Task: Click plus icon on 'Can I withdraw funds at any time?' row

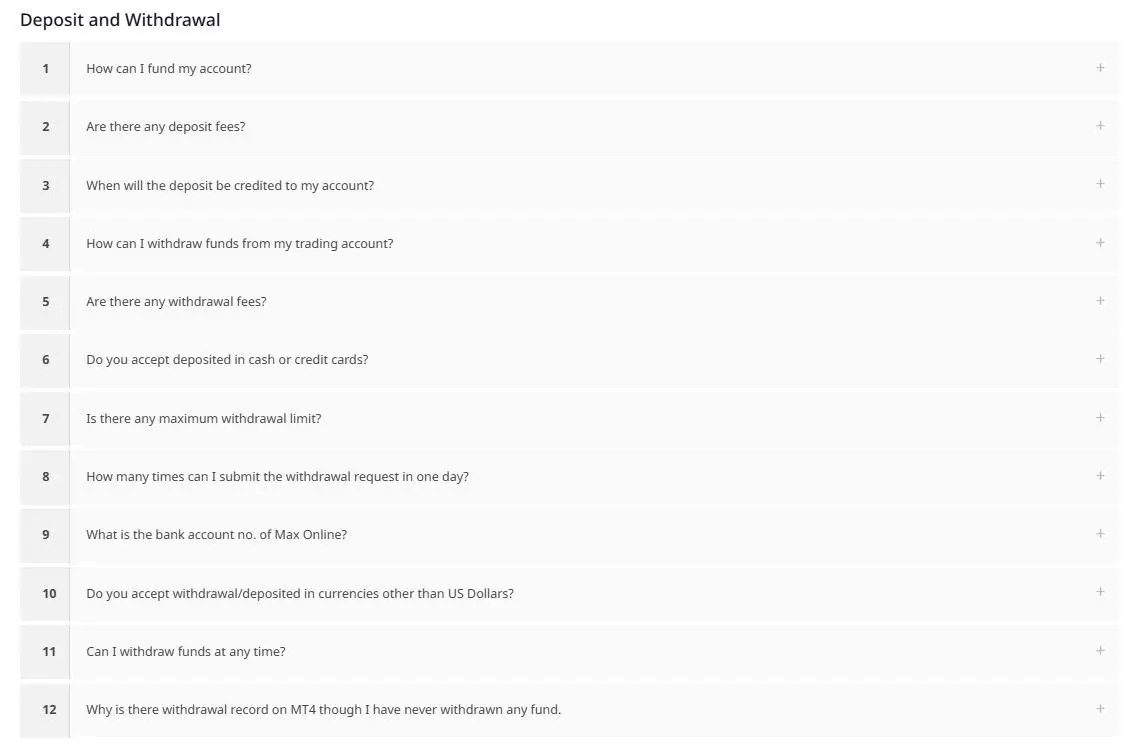Action: (x=1100, y=651)
